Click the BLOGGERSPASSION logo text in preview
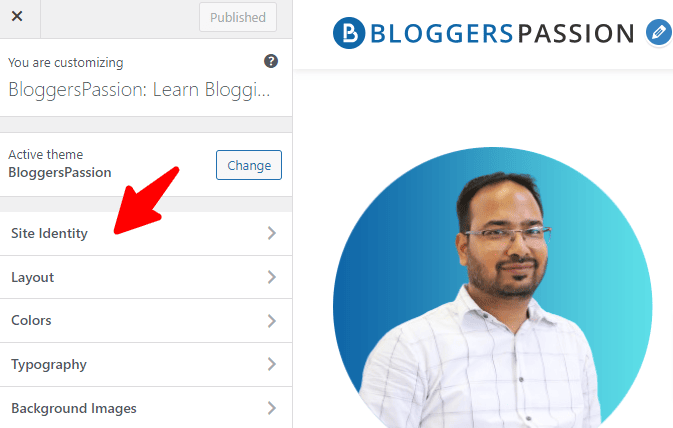The height and width of the screenshot is (428, 673). pyautogui.click(x=502, y=33)
